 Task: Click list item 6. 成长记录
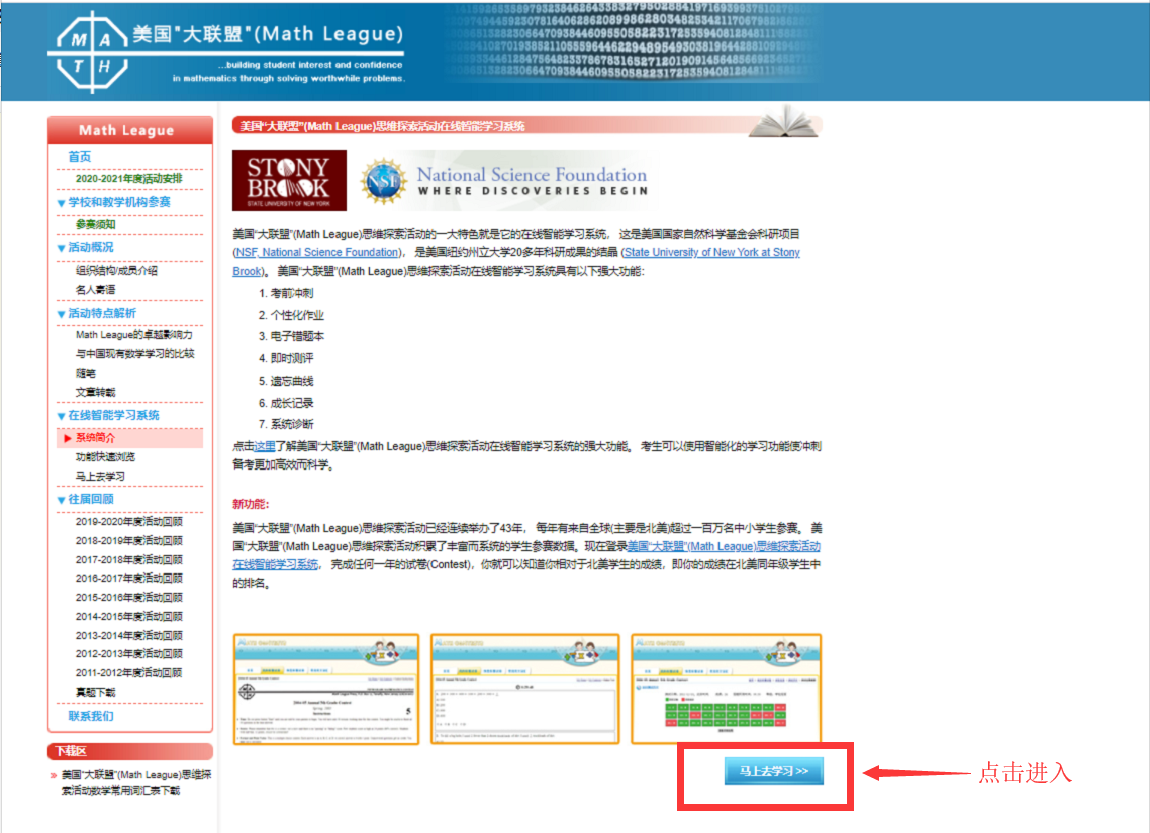pos(286,403)
